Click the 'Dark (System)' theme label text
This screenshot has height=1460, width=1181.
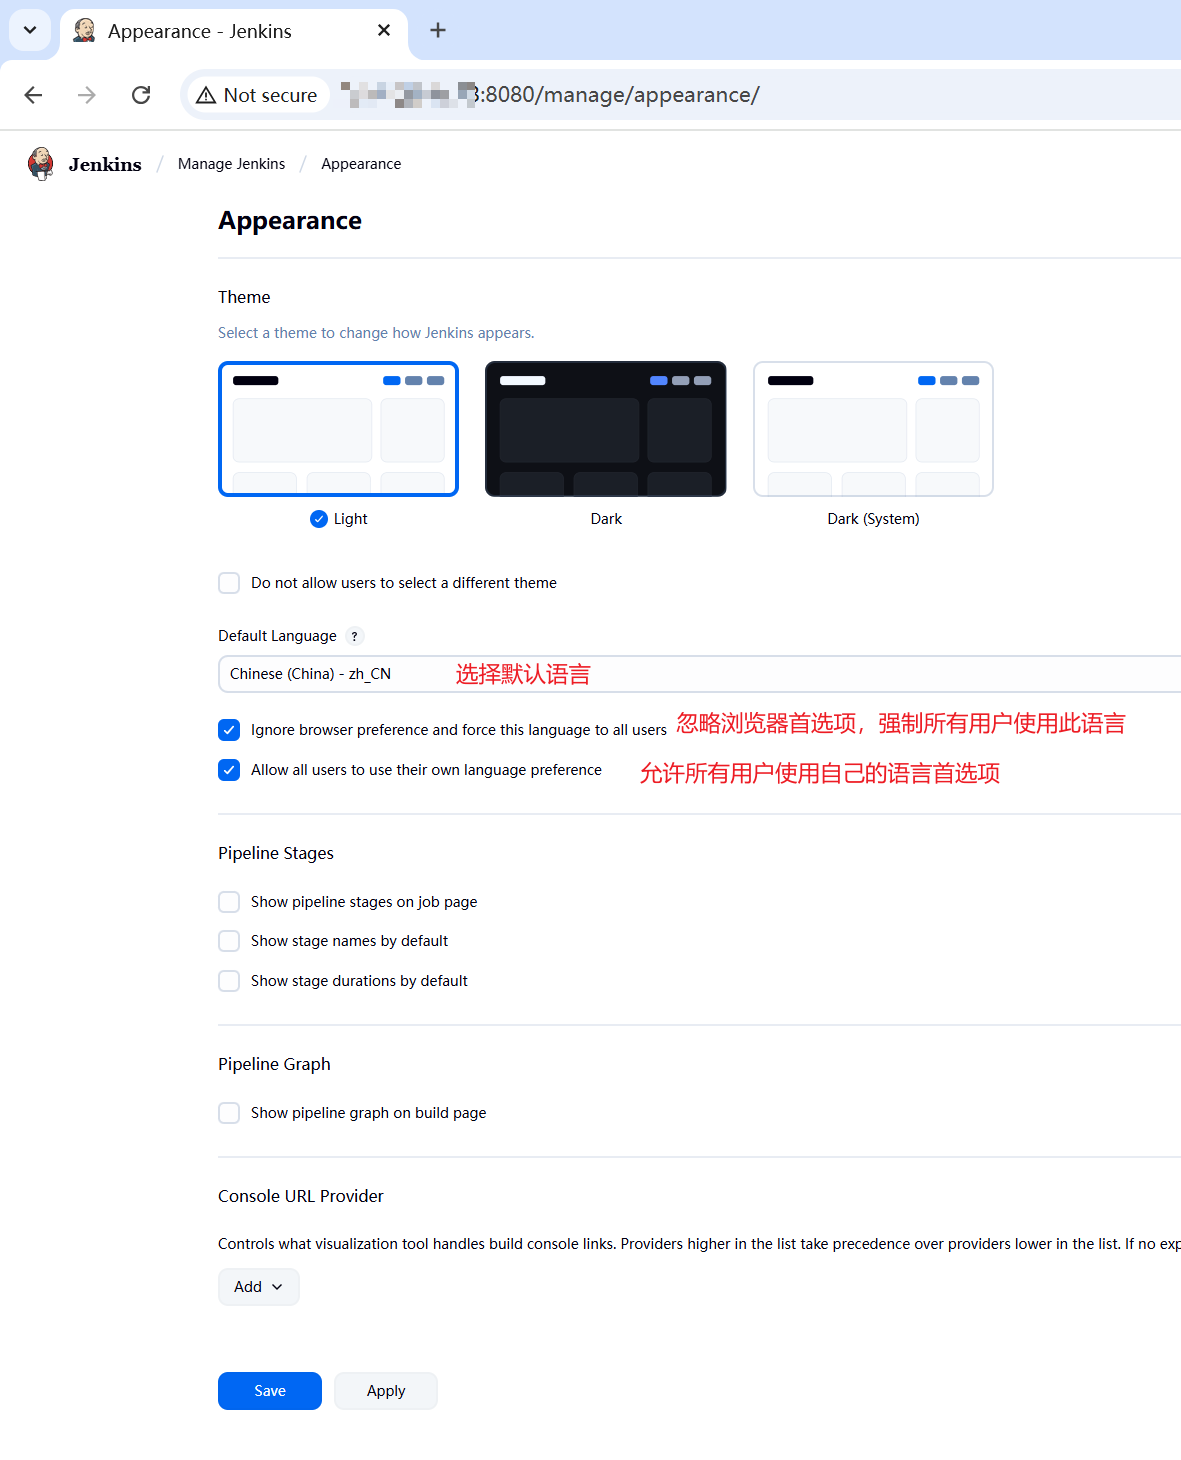(x=873, y=519)
